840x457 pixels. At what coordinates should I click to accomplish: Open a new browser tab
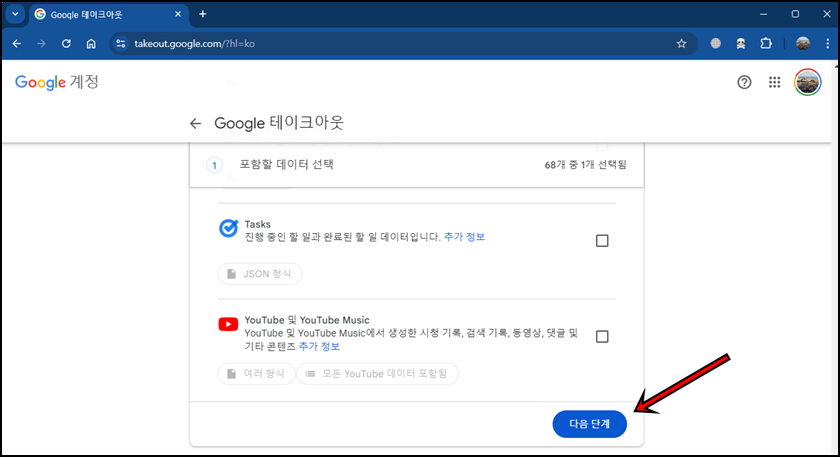pyautogui.click(x=202, y=14)
